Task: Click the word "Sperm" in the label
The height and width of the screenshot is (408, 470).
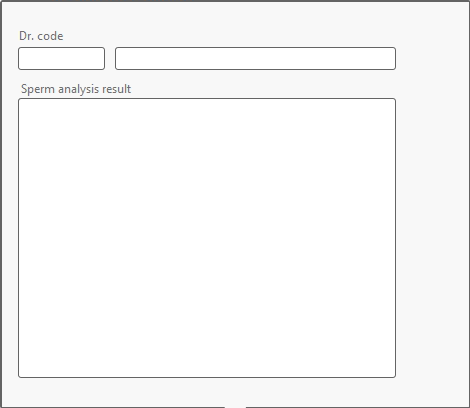Action: [x=38, y=89]
